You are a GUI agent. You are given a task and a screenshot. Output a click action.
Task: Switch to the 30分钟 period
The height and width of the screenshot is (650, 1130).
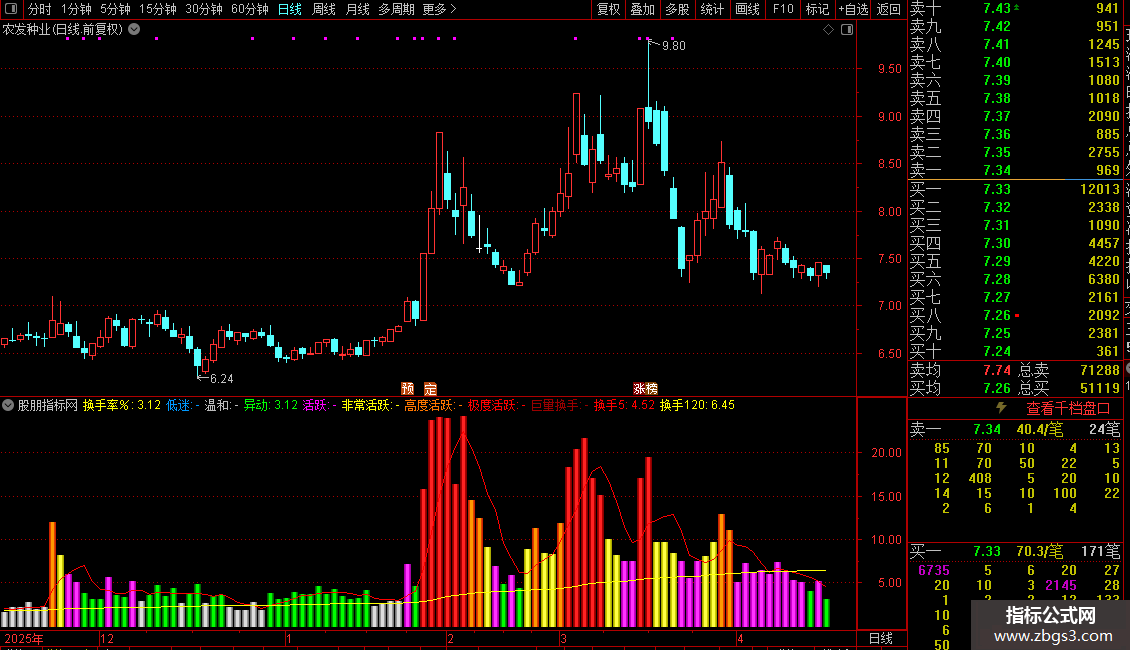pos(204,9)
